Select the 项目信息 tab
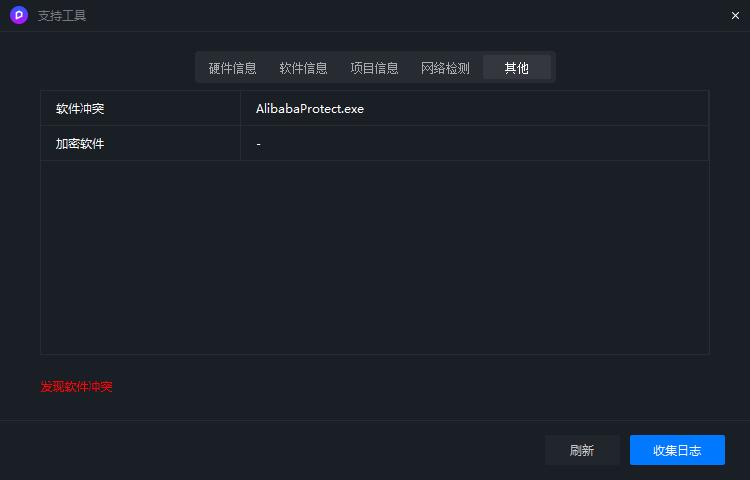The width and height of the screenshot is (750, 480). coord(374,68)
